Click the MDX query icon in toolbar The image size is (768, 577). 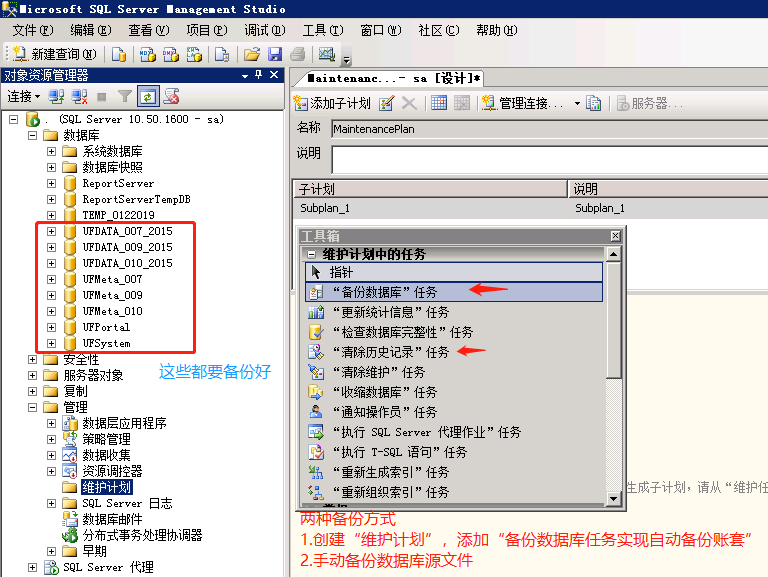[x=147, y=54]
